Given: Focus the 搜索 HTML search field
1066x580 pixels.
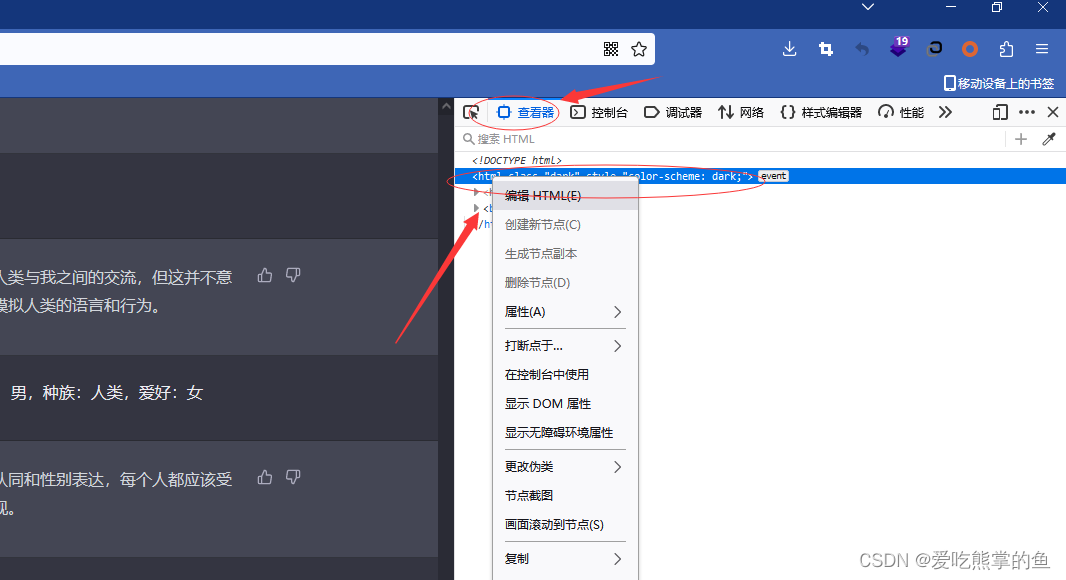Looking at the screenshot, I should coord(729,139).
